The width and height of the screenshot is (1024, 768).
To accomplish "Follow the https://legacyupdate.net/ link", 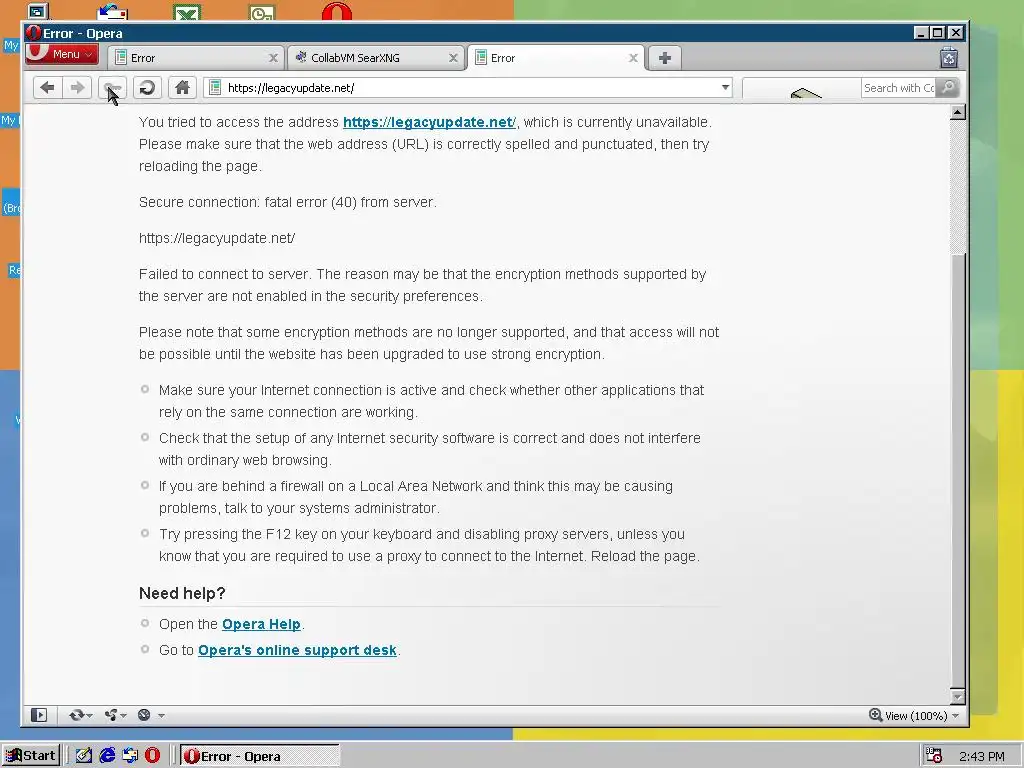I will [x=429, y=122].
